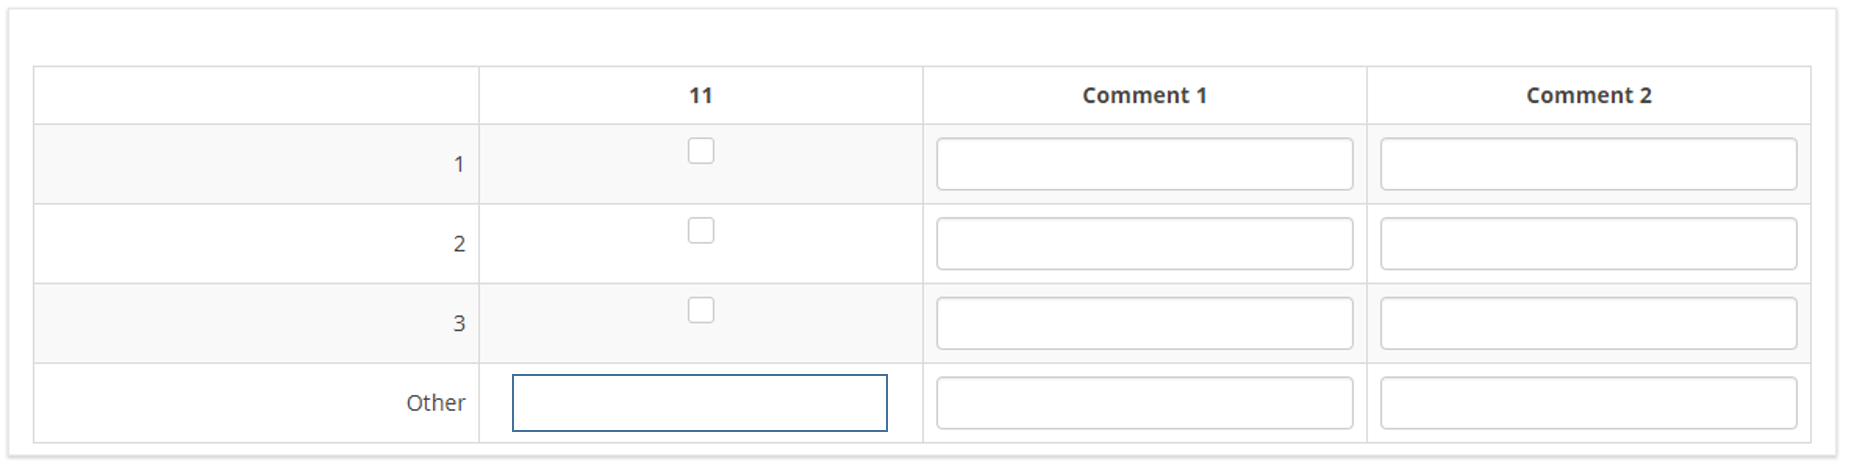The height and width of the screenshot is (467, 1854).
Task: Click the Comment 2 field in Other row
Action: pos(1588,403)
